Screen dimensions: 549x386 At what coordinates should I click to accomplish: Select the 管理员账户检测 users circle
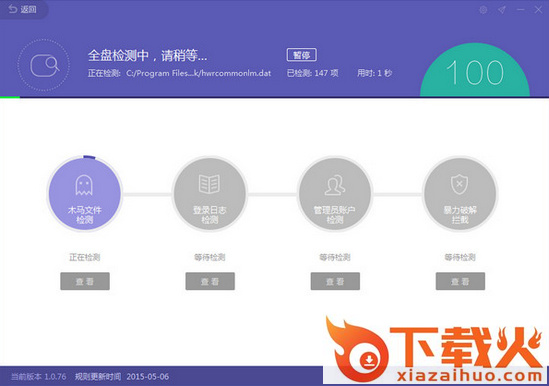pyautogui.click(x=335, y=194)
